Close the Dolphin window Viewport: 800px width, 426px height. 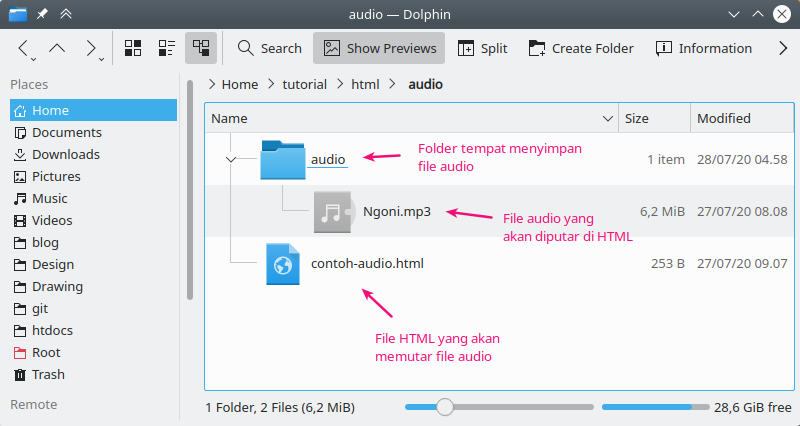pyautogui.click(x=782, y=14)
